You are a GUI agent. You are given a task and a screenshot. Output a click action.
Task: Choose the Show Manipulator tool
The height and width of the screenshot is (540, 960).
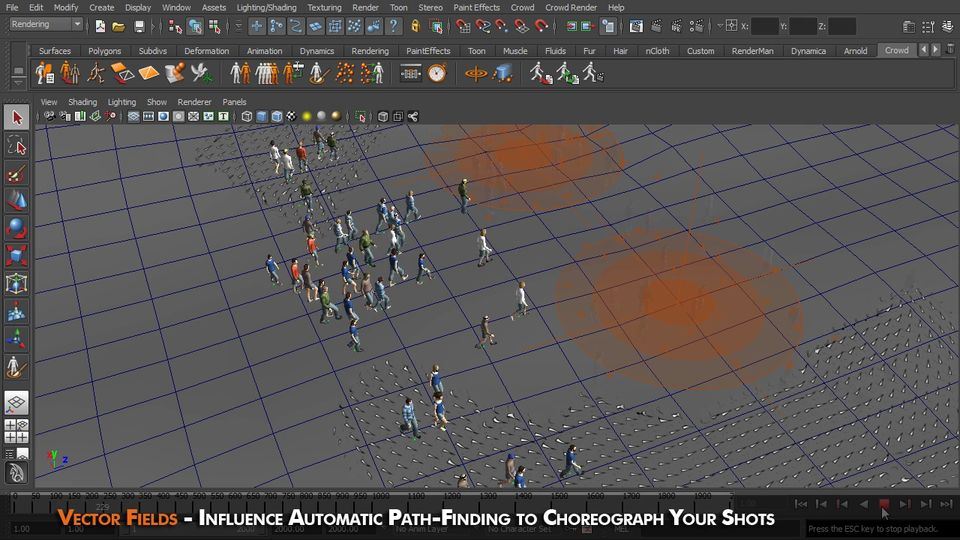[x=17, y=339]
